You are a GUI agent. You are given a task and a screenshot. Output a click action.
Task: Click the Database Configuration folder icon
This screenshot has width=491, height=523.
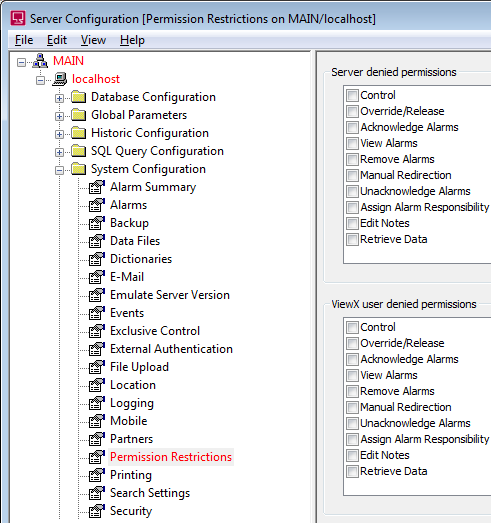point(79,97)
